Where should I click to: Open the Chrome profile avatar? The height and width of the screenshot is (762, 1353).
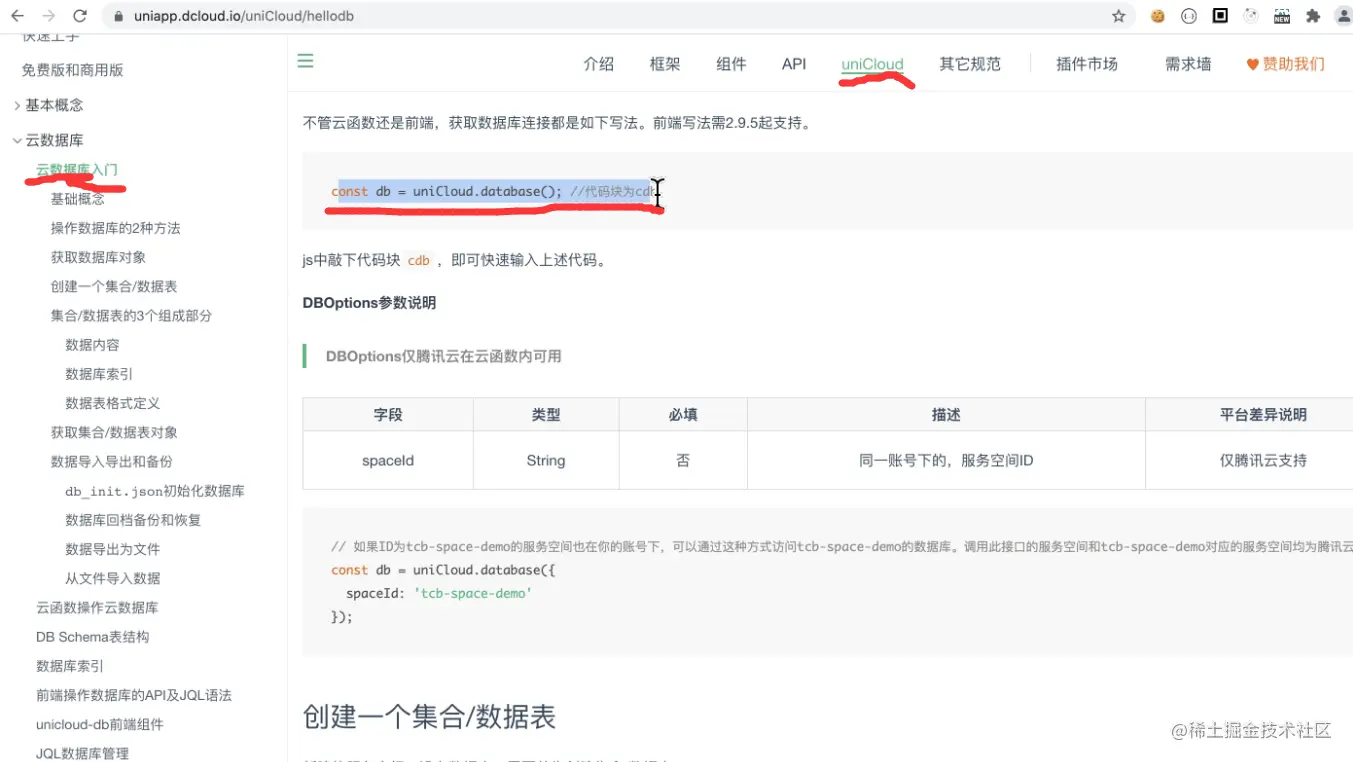pos(1343,16)
